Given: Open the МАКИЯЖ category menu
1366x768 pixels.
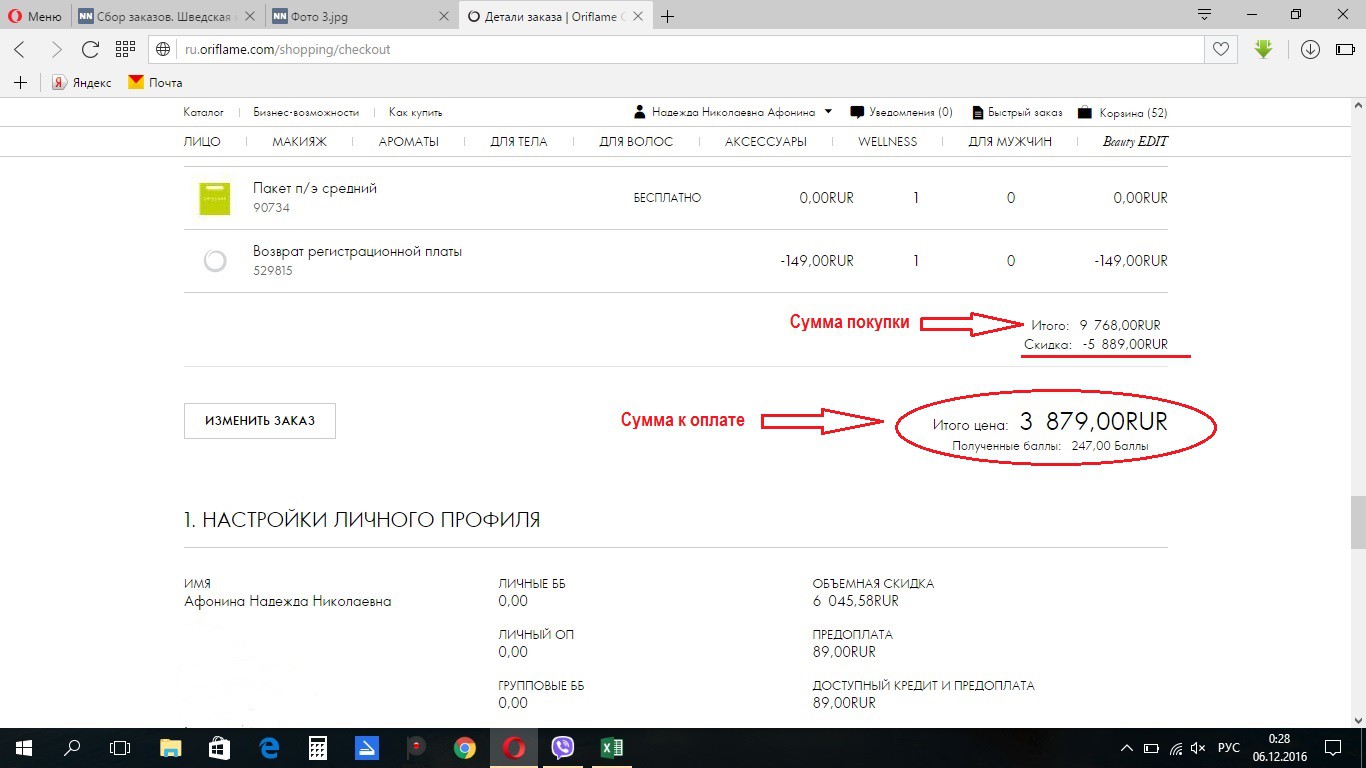Looking at the screenshot, I should 299,142.
